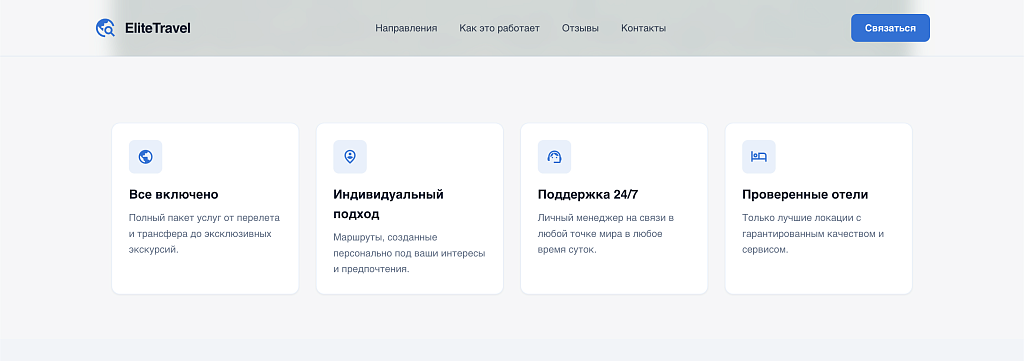Click the location pin icon in Индивидуальный подход card
The width and height of the screenshot is (1024, 361).
pyautogui.click(x=350, y=157)
